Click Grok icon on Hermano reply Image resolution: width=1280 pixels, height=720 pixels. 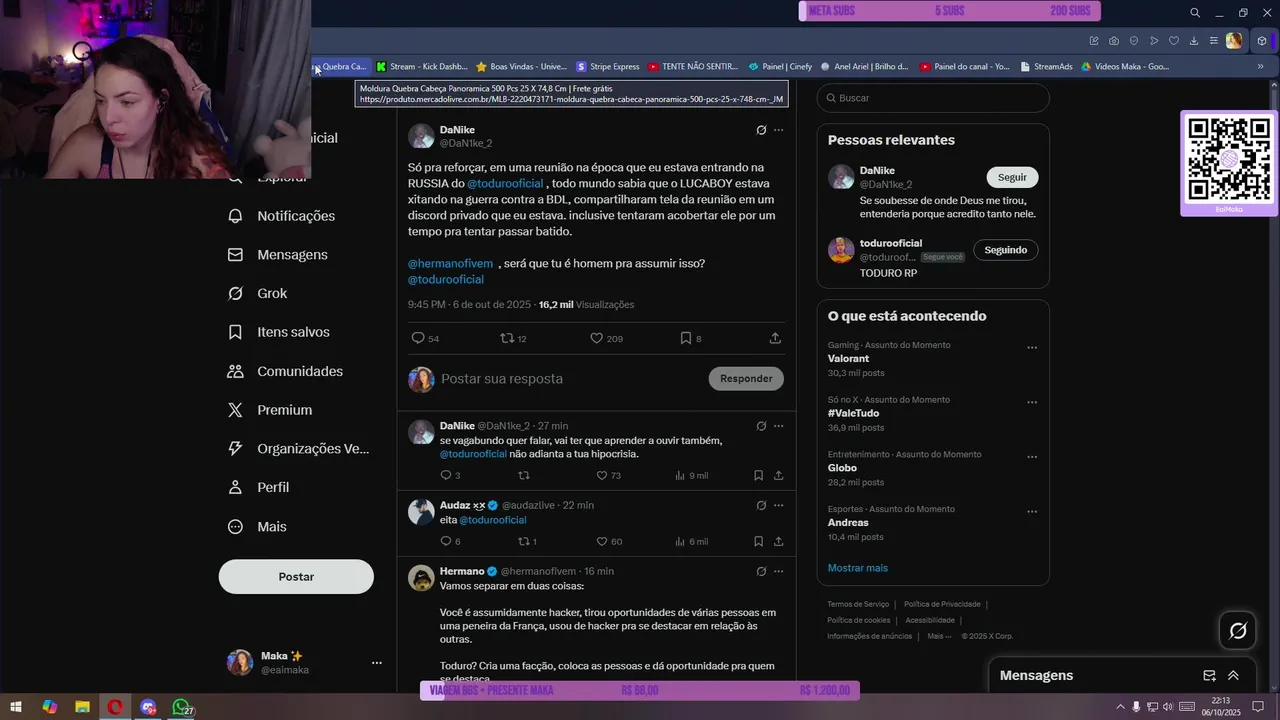(x=761, y=571)
